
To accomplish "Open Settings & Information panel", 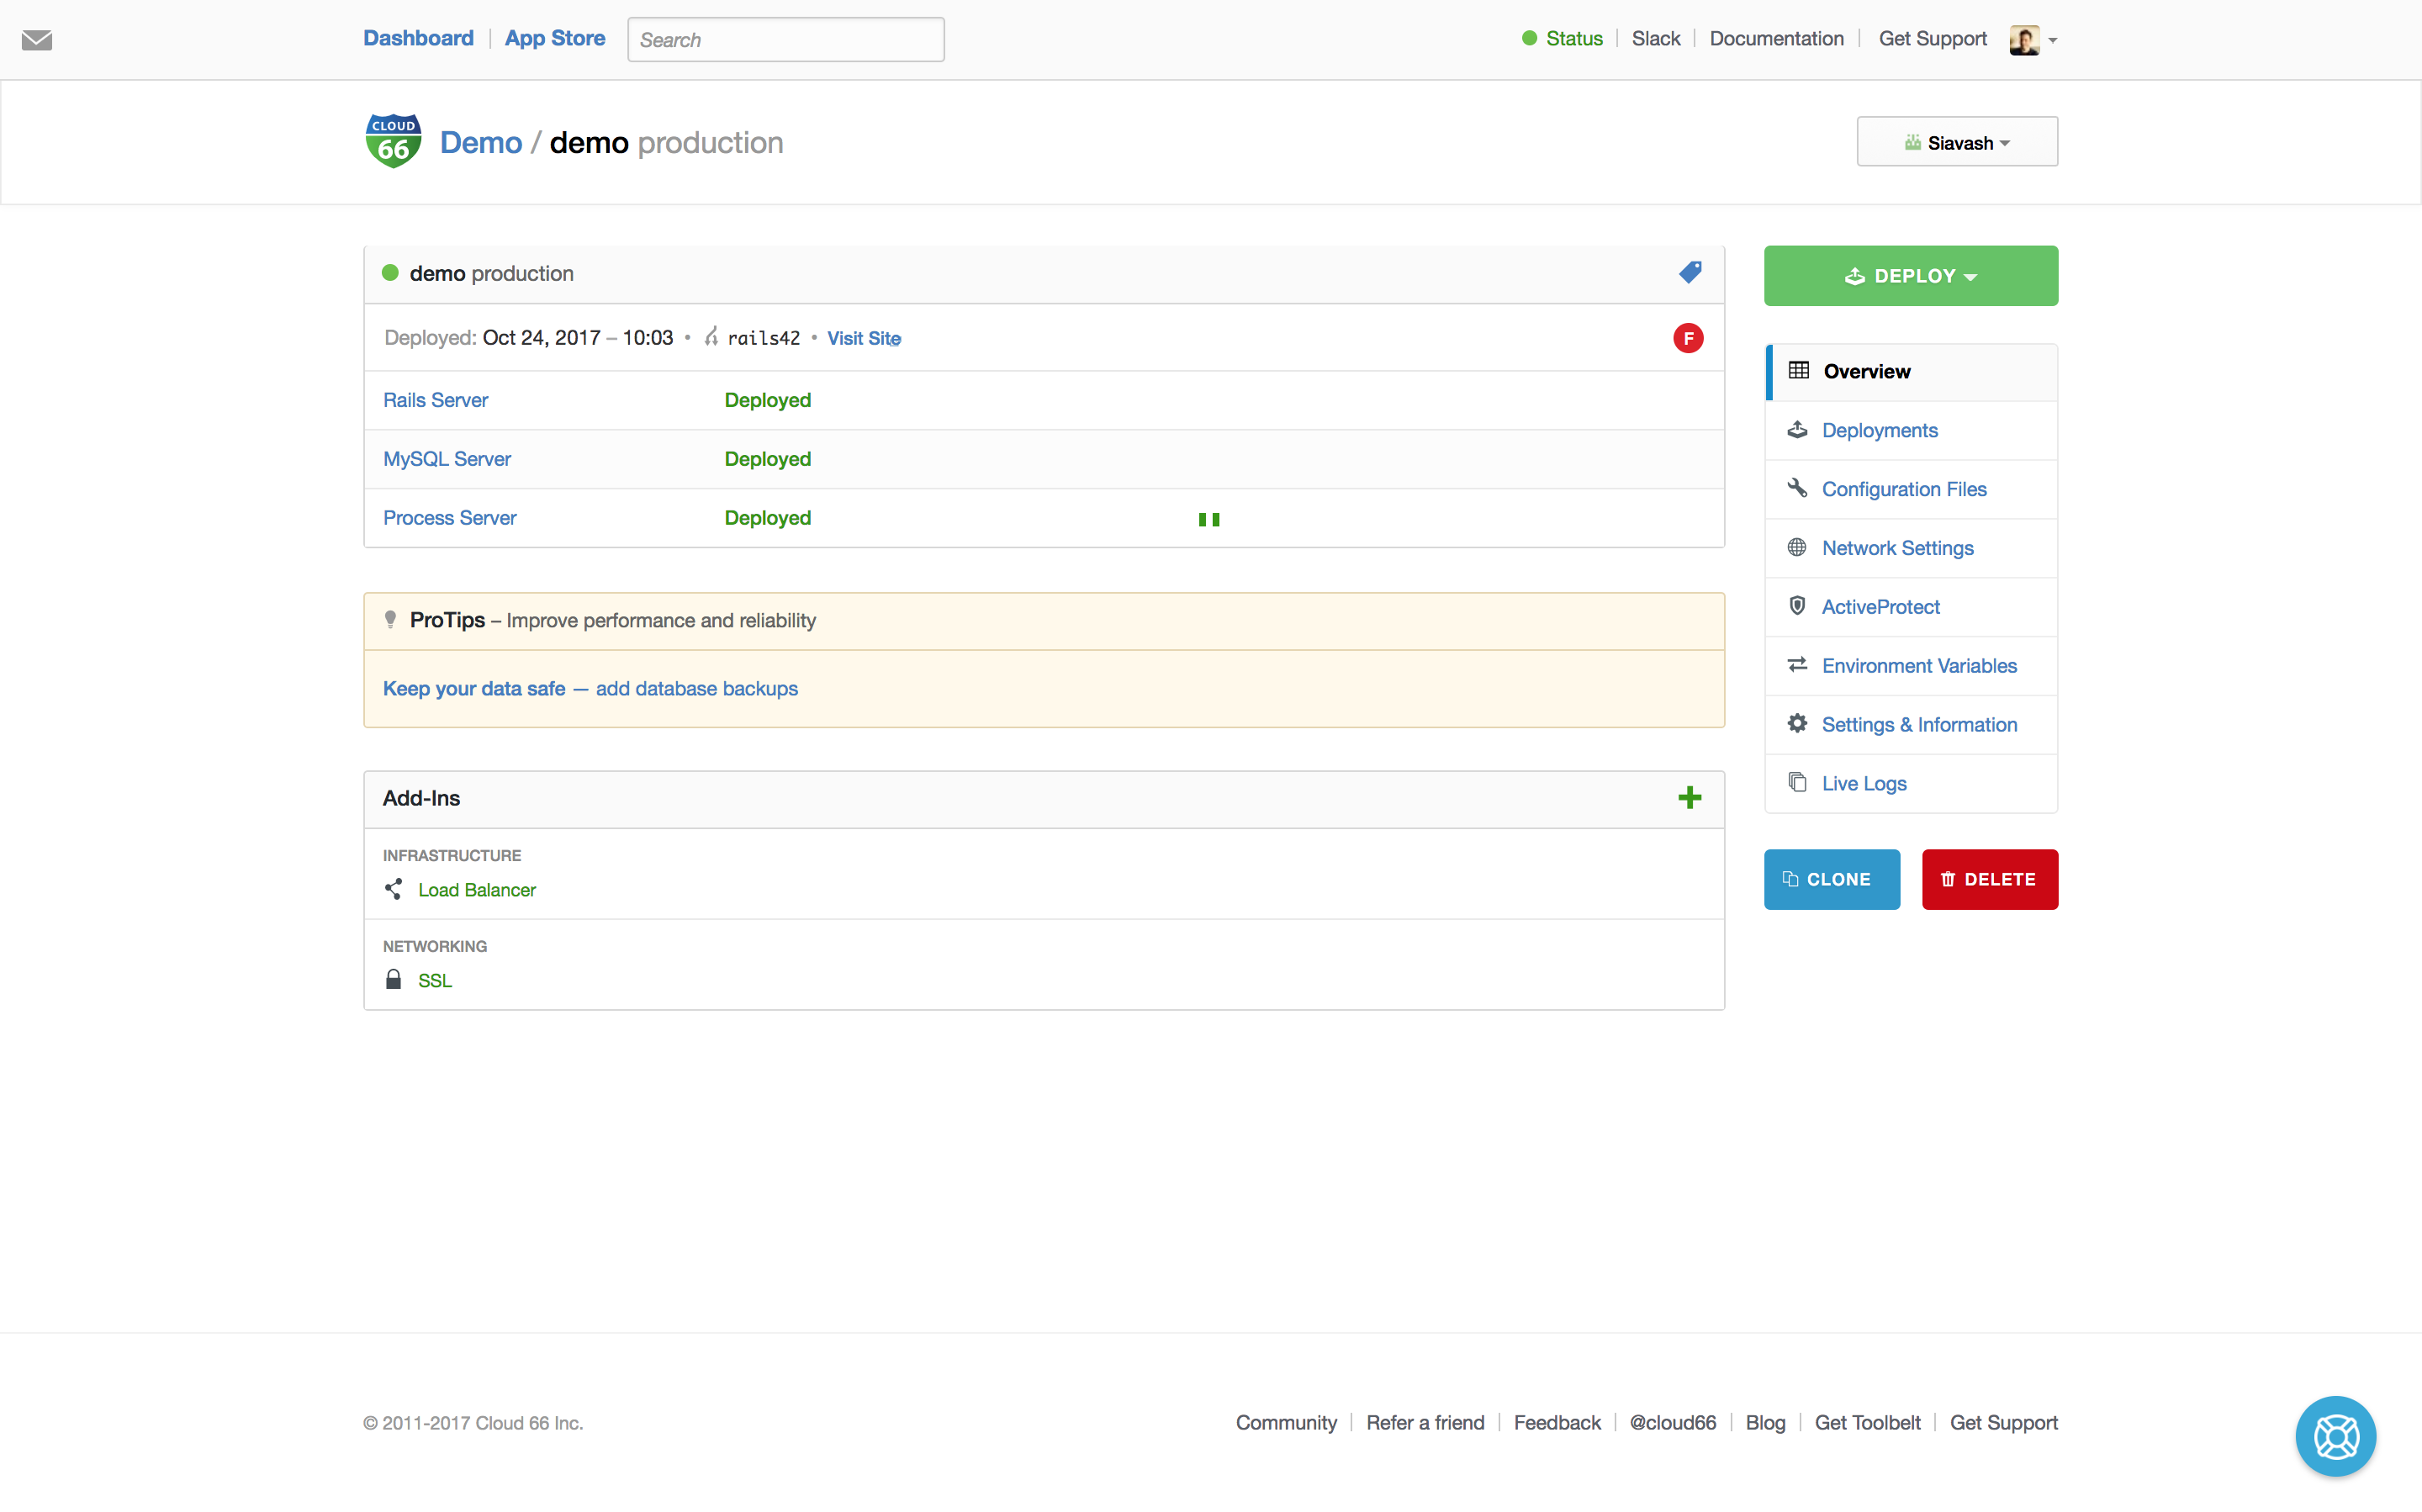I will click(1919, 723).
